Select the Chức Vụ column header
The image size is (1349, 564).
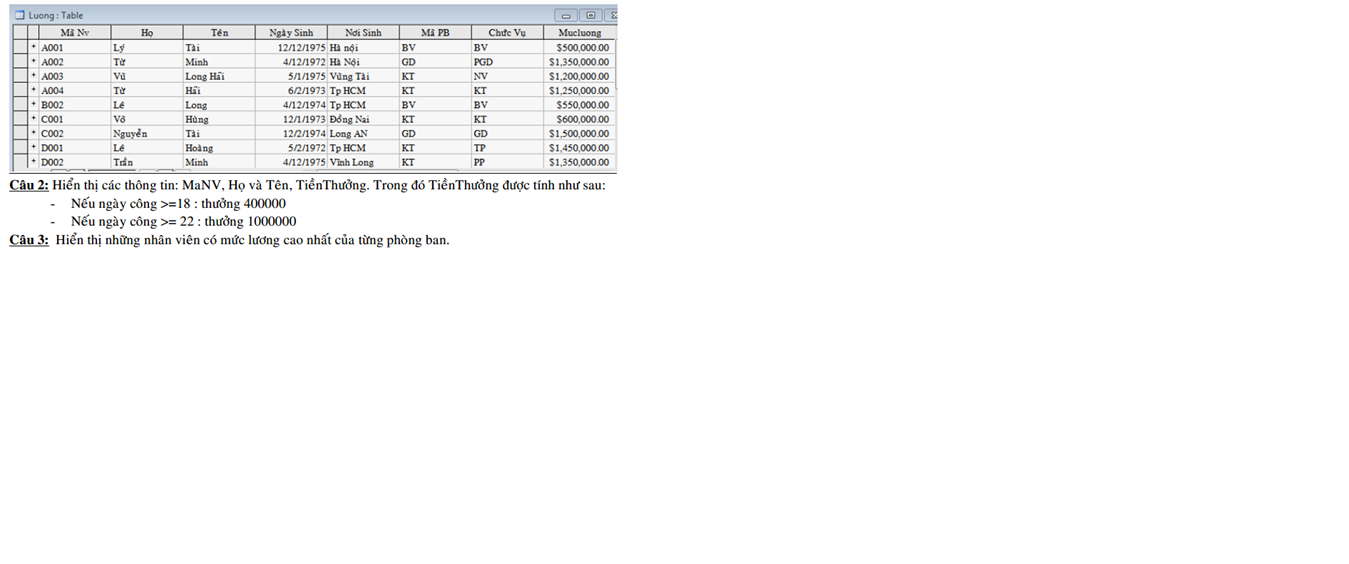coord(507,33)
